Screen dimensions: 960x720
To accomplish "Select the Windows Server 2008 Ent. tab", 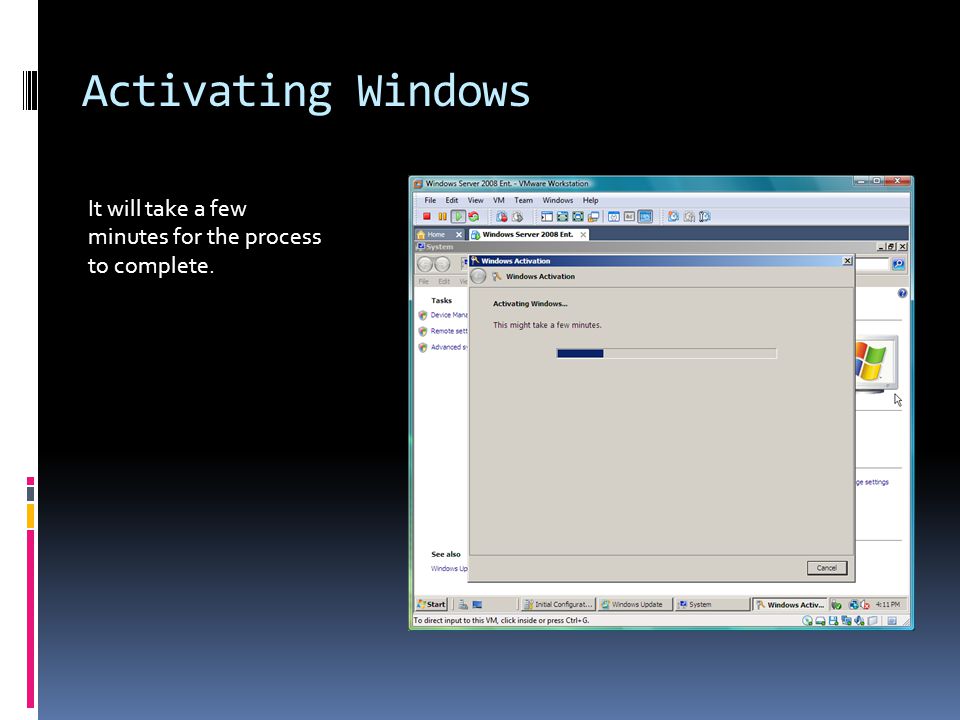I will [528, 234].
